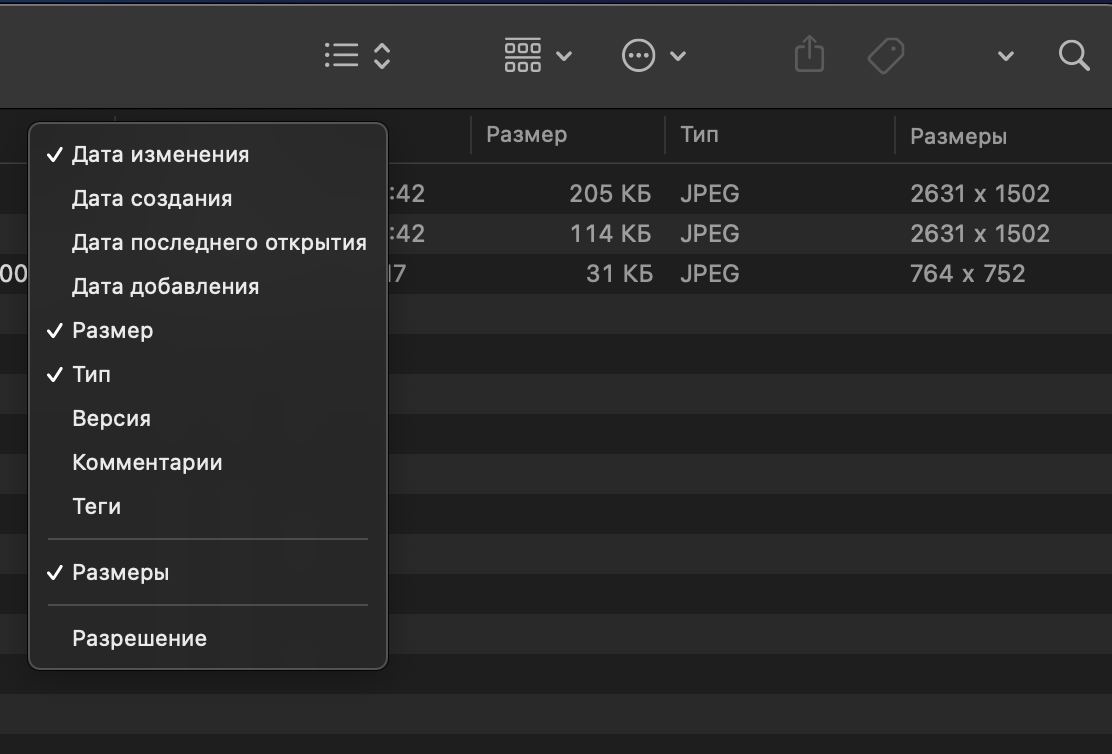Open the grouping grid icon menu
The image size is (1112, 754).
[x=523, y=55]
